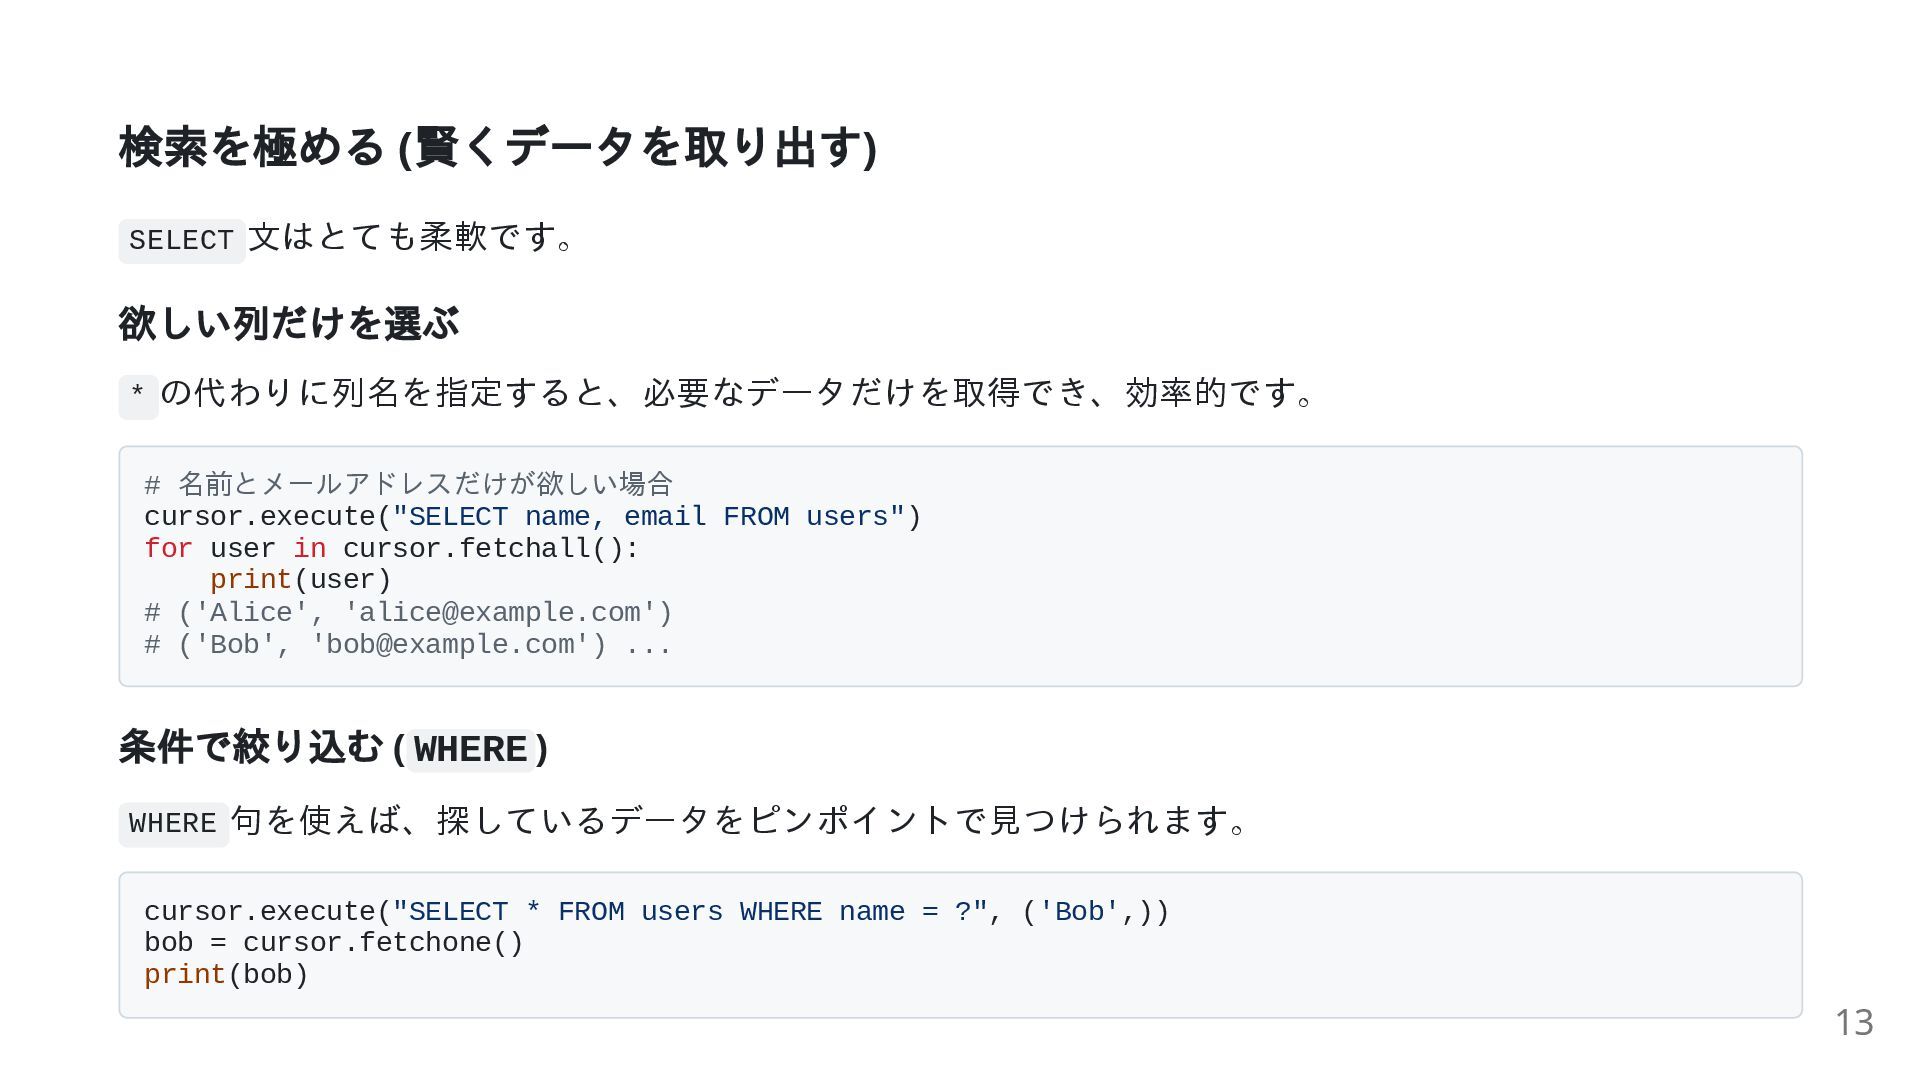Click the bold WHERE code in heading
Image resolution: width=1920 pixels, height=1080 pixels.
point(471,750)
